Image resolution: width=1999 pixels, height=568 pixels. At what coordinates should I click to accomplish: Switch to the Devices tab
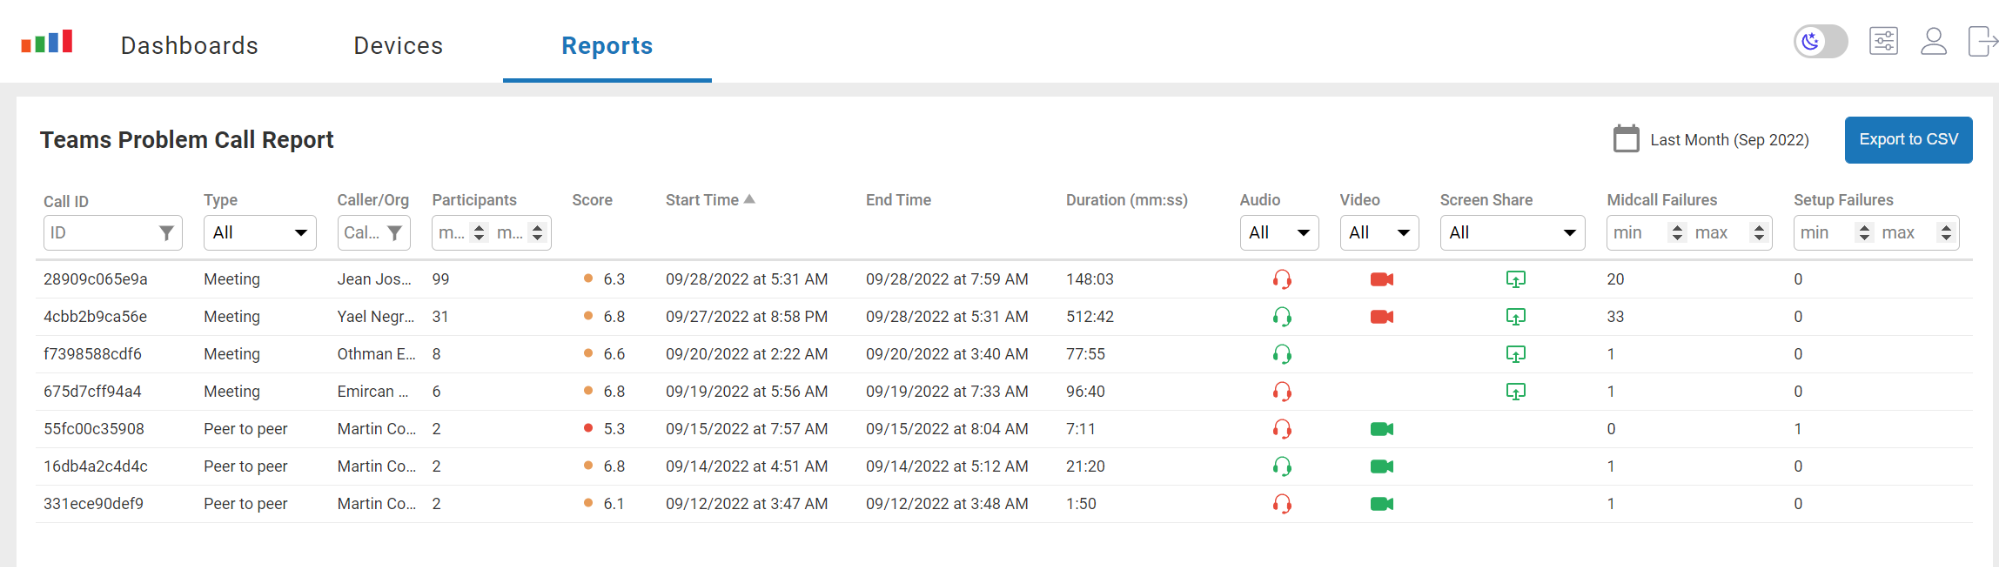(x=398, y=46)
